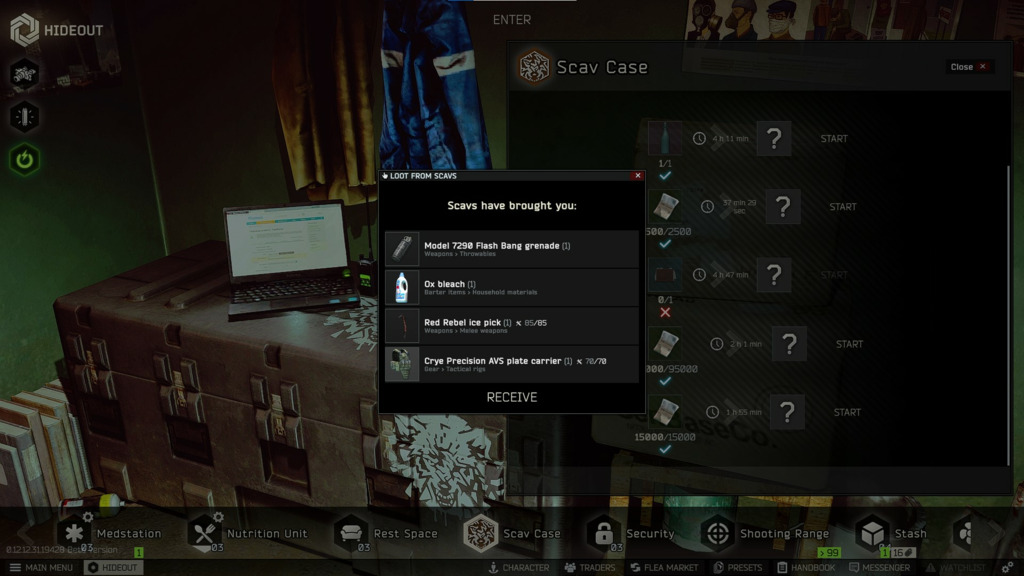Select the Flash Bang grenade item icon
The height and width of the screenshot is (576, 1024).
pyautogui.click(x=402, y=249)
